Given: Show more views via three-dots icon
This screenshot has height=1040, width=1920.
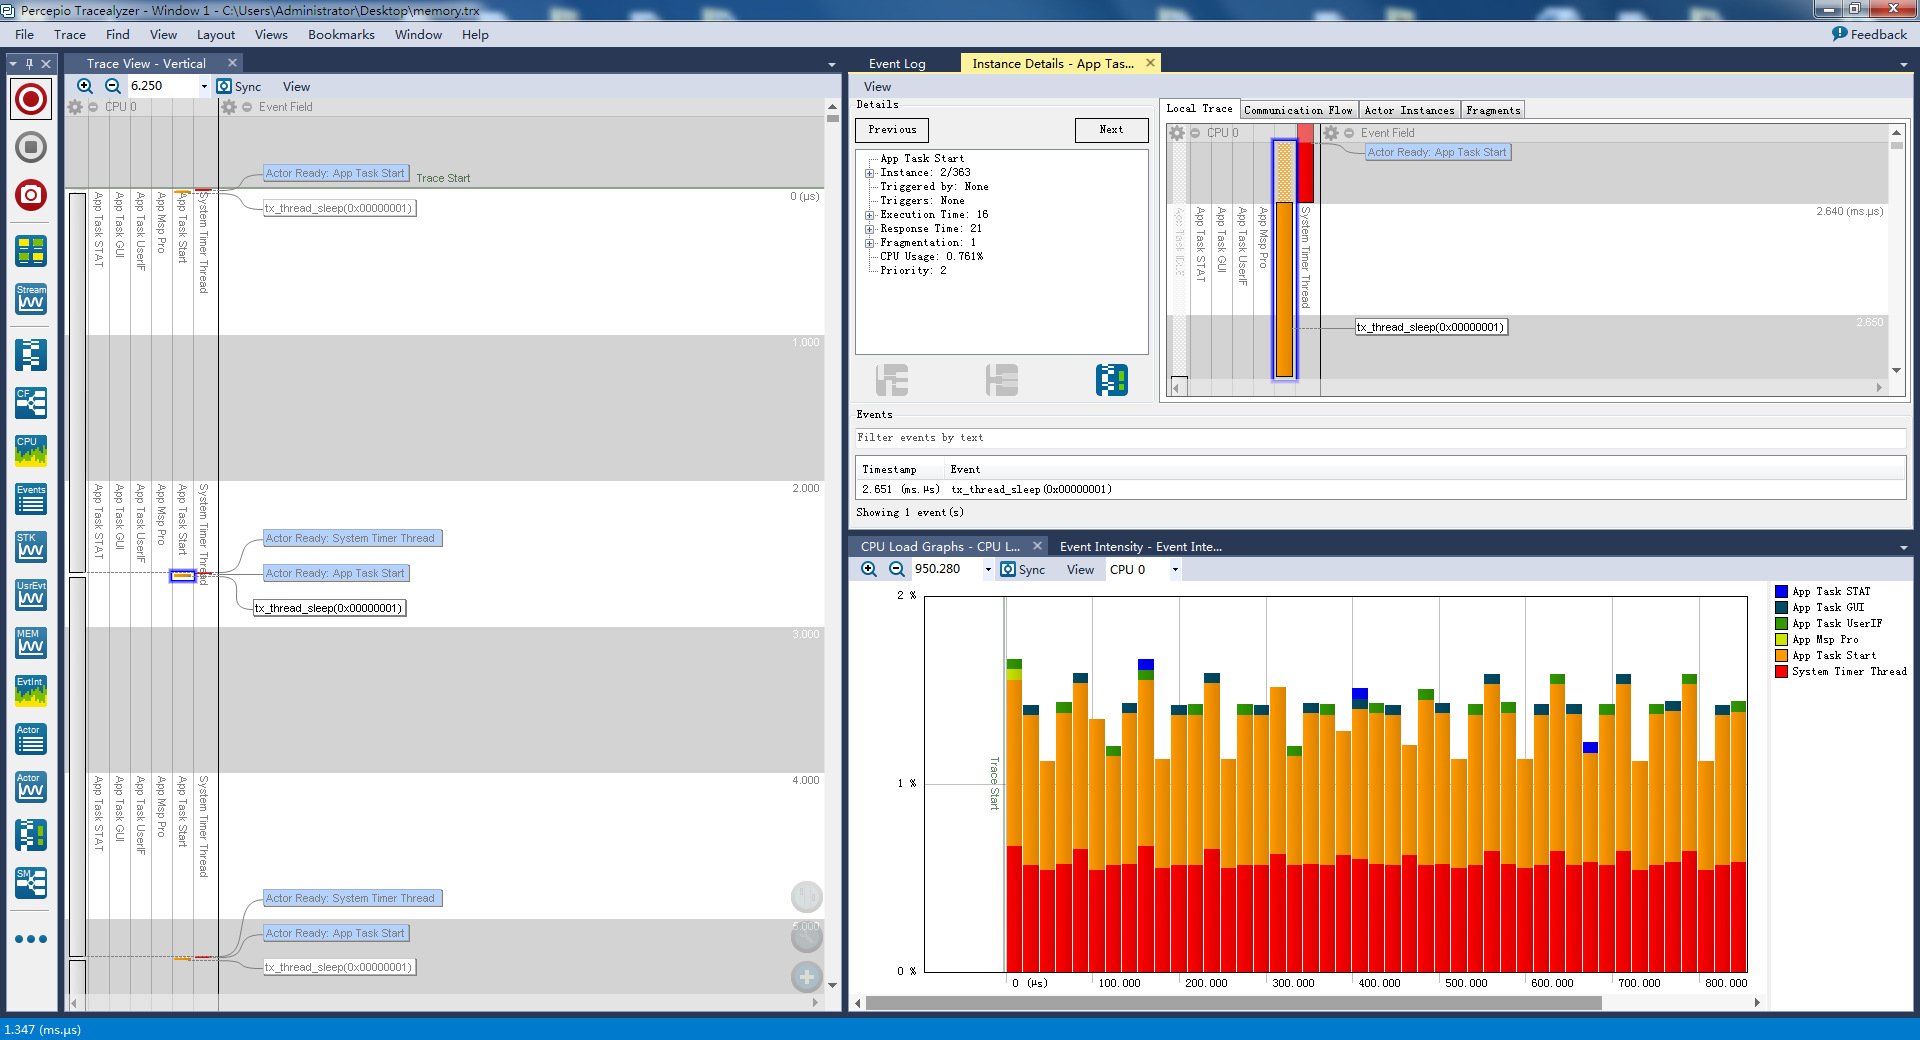Looking at the screenshot, I should point(31,939).
